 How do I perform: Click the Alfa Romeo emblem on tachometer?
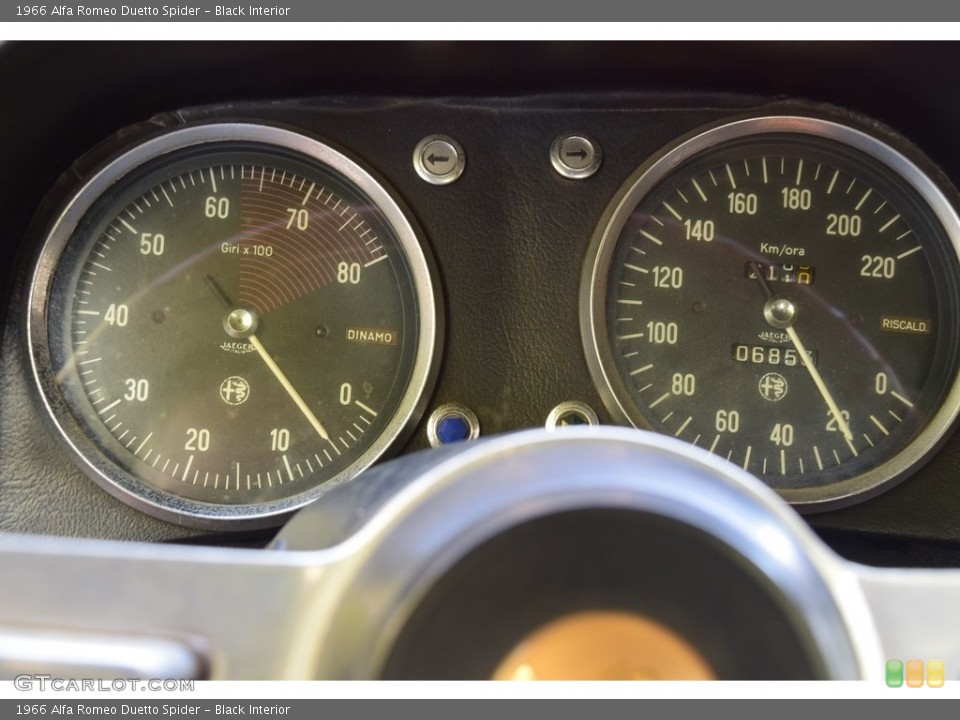tap(234, 391)
